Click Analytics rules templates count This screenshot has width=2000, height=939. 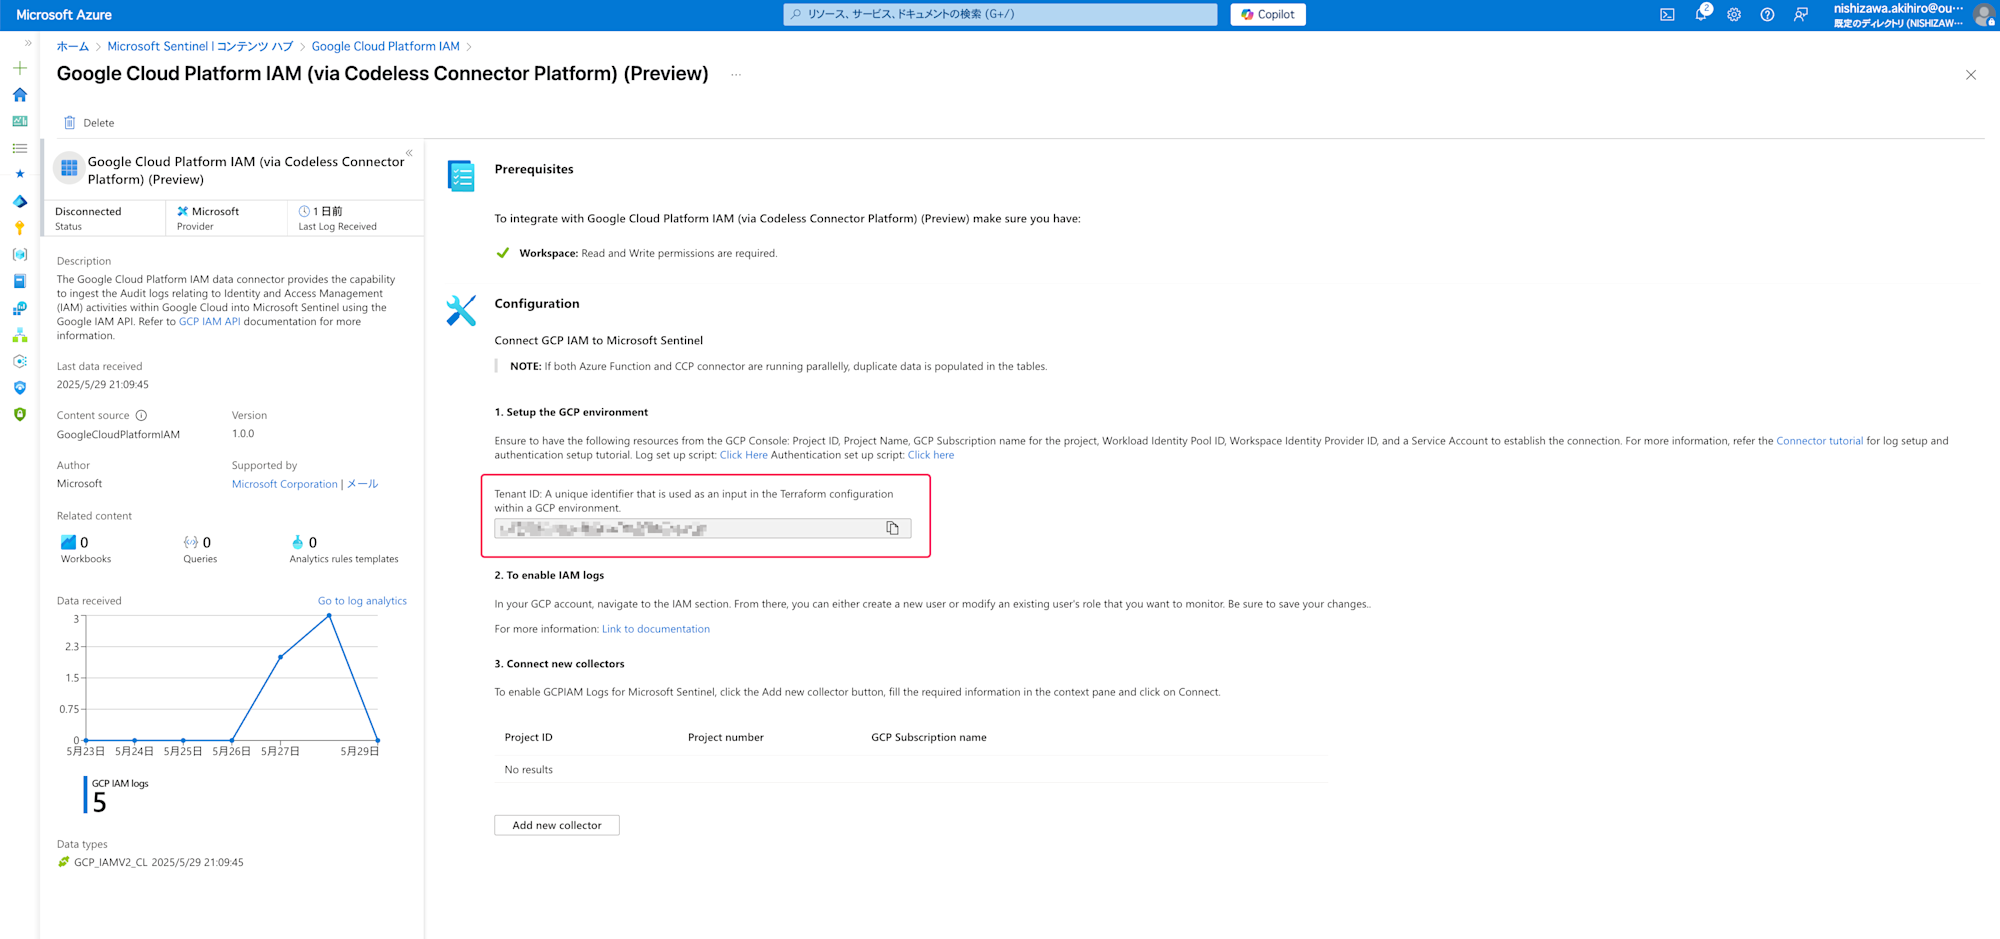(x=343, y=550)
